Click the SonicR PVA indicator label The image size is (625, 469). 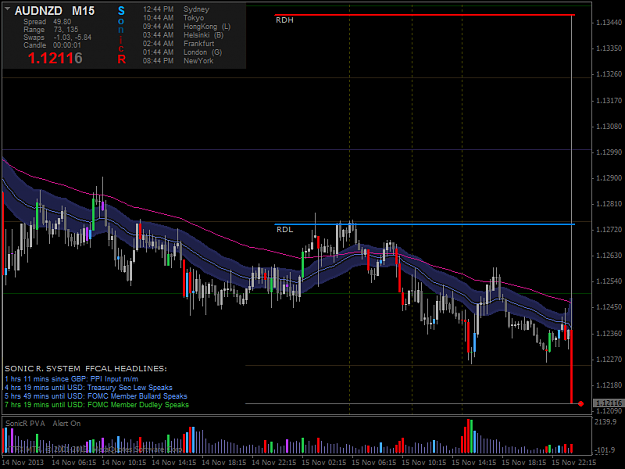click(x=25, y=424)
